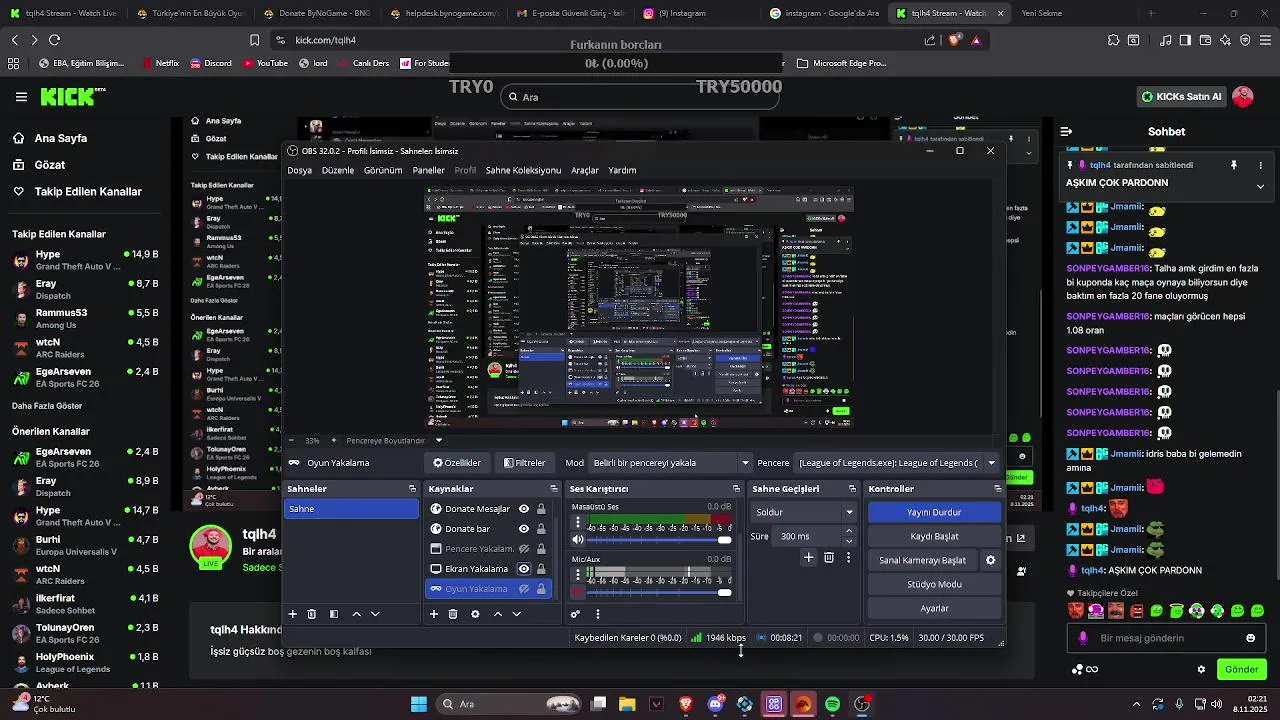Image resolution: width=1280 pixels, height=720 pixels.
Task: Add a scene transition with plus icon
Action: pos(808,557)
